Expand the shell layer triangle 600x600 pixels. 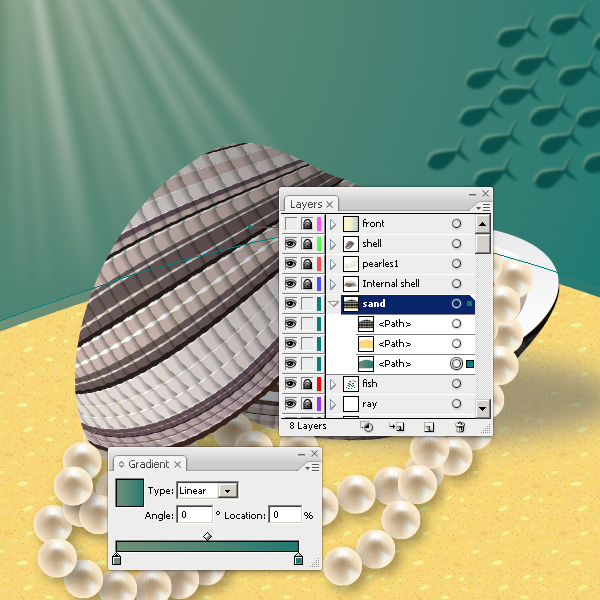coord(333,244)
